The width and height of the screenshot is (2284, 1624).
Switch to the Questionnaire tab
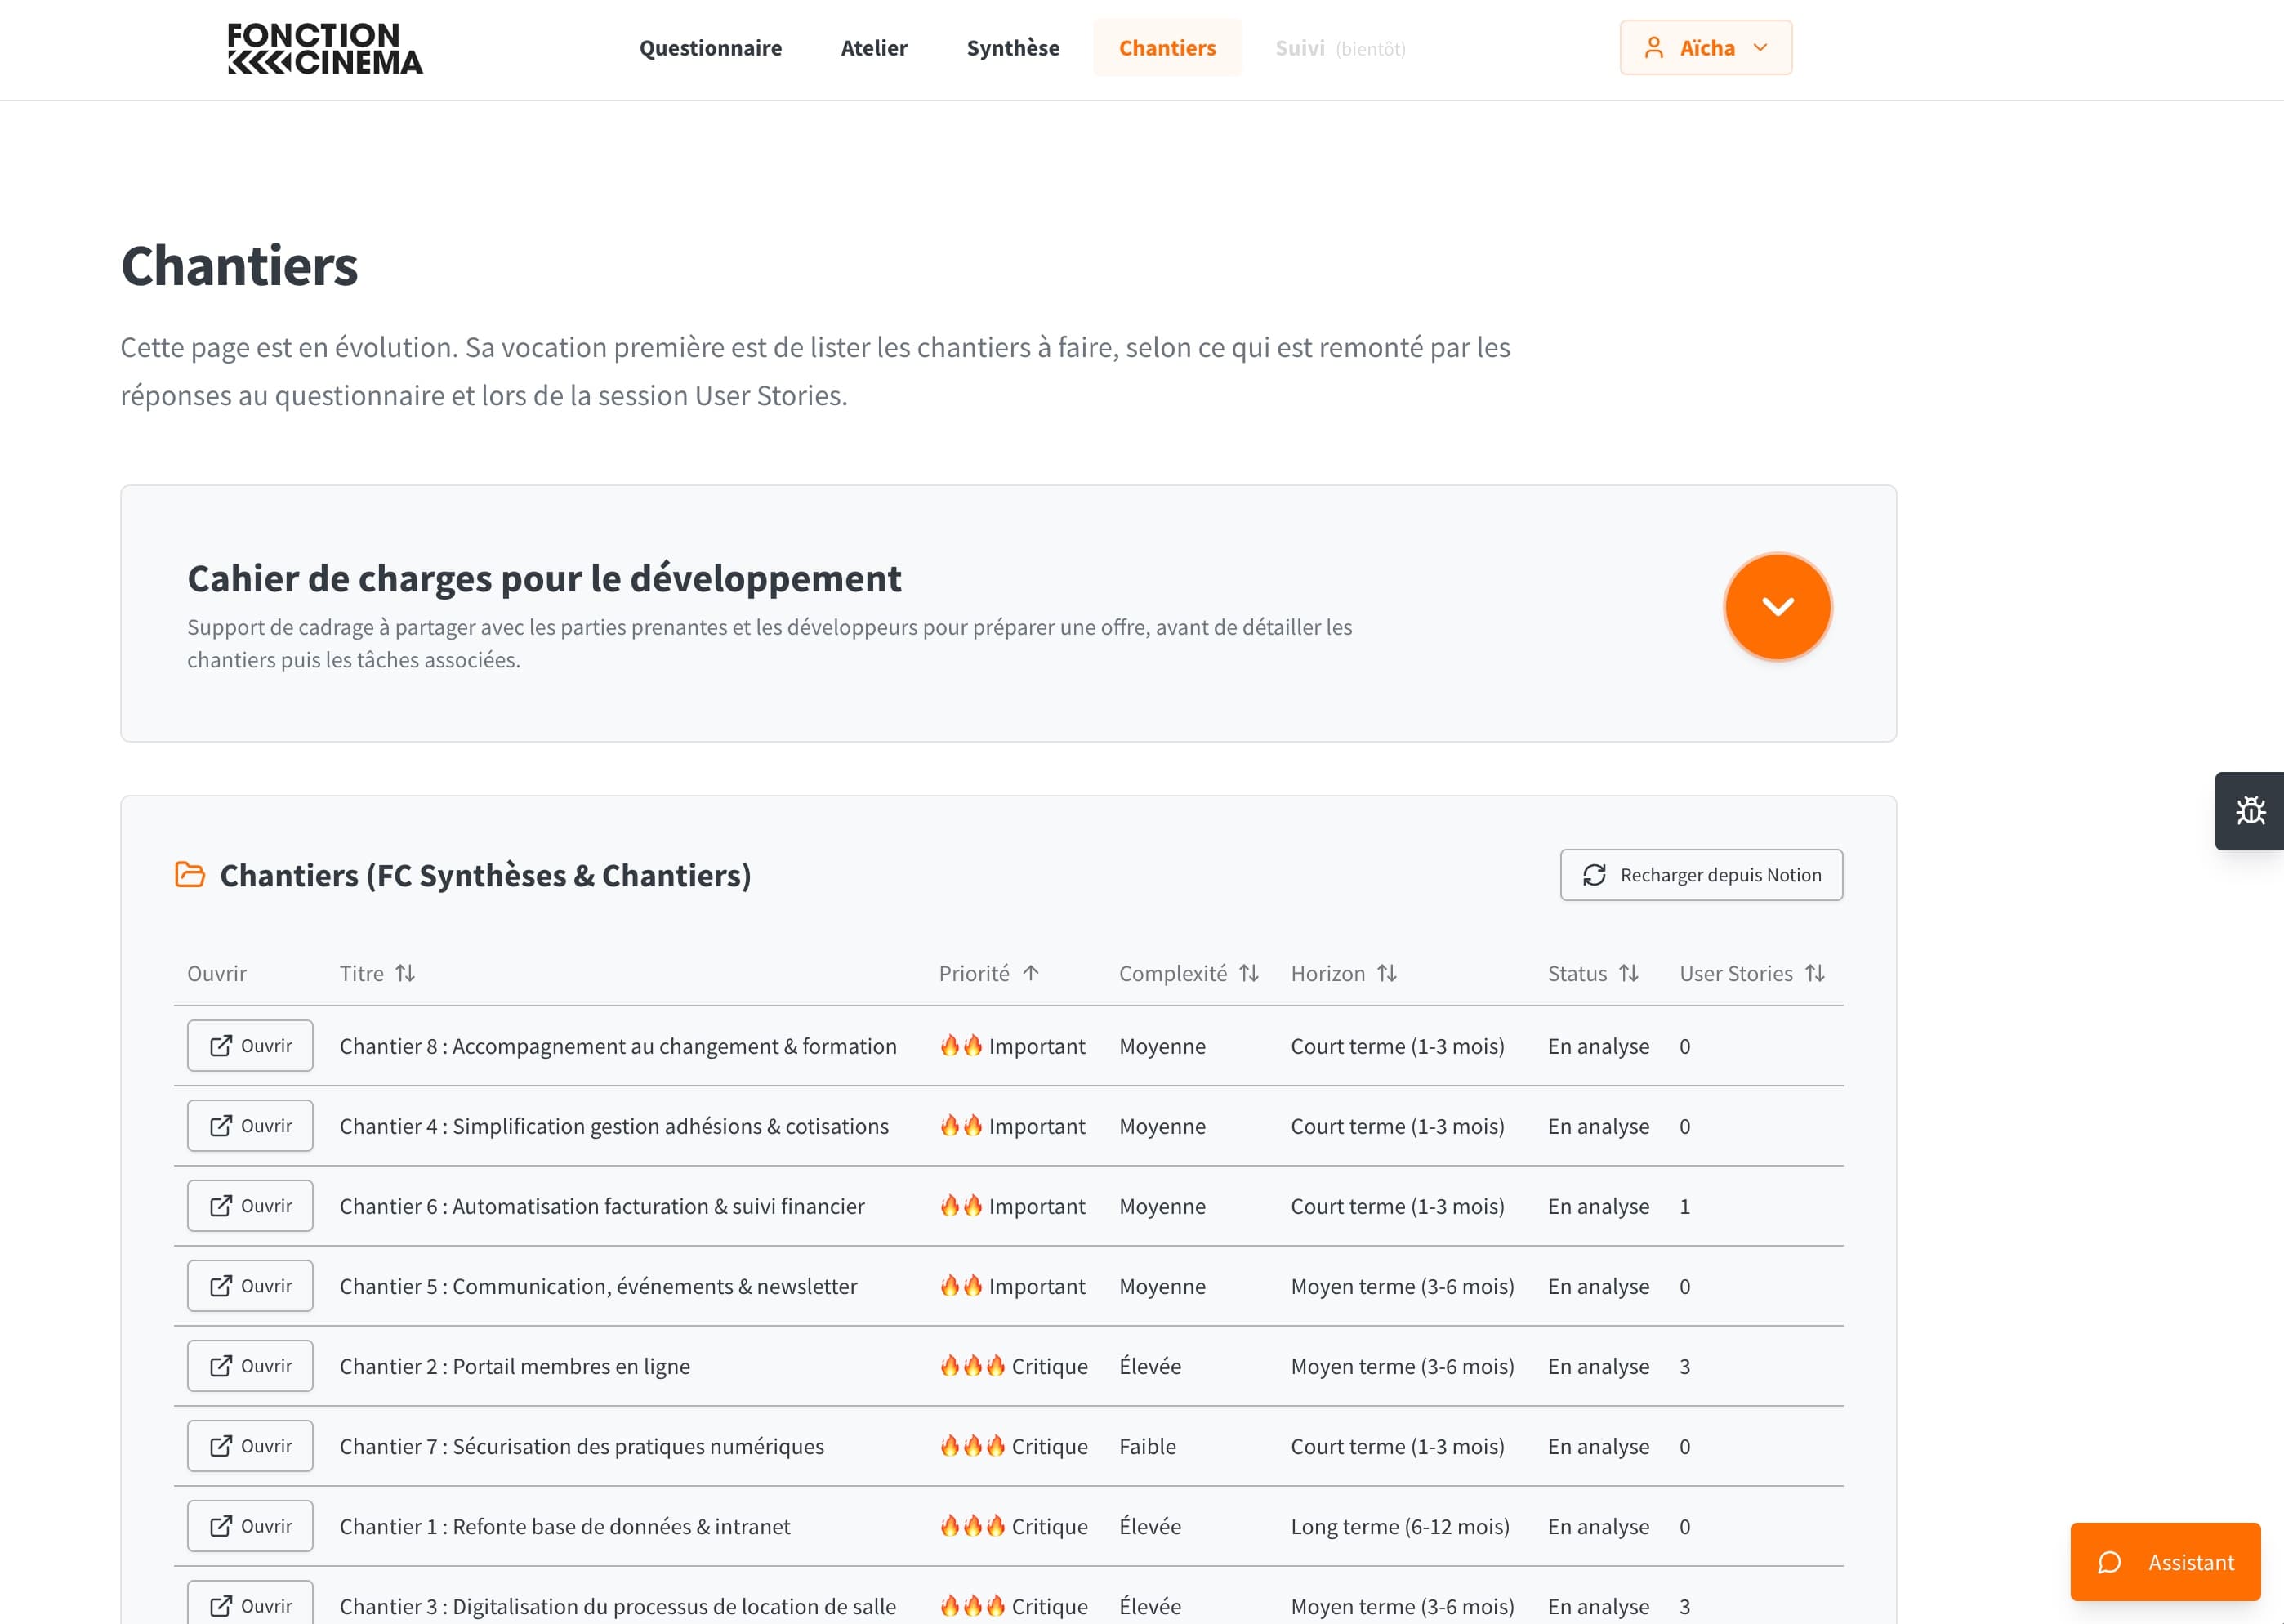(x=710, y=48)
